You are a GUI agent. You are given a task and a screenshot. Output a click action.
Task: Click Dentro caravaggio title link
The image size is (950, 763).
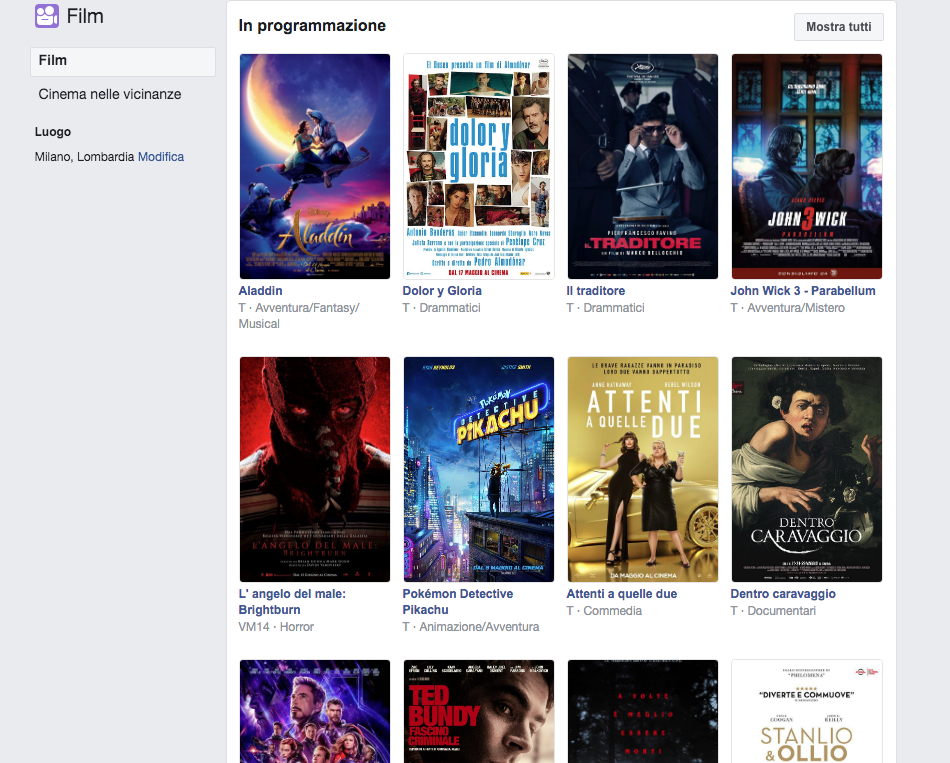point(783,594)
